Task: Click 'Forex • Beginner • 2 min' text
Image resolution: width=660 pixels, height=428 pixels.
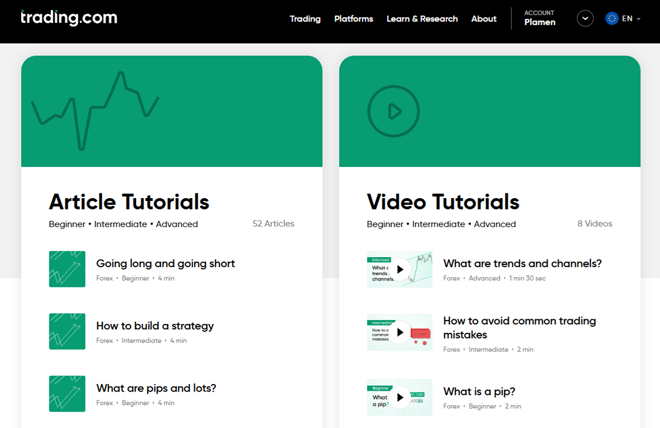Action: 482,406
